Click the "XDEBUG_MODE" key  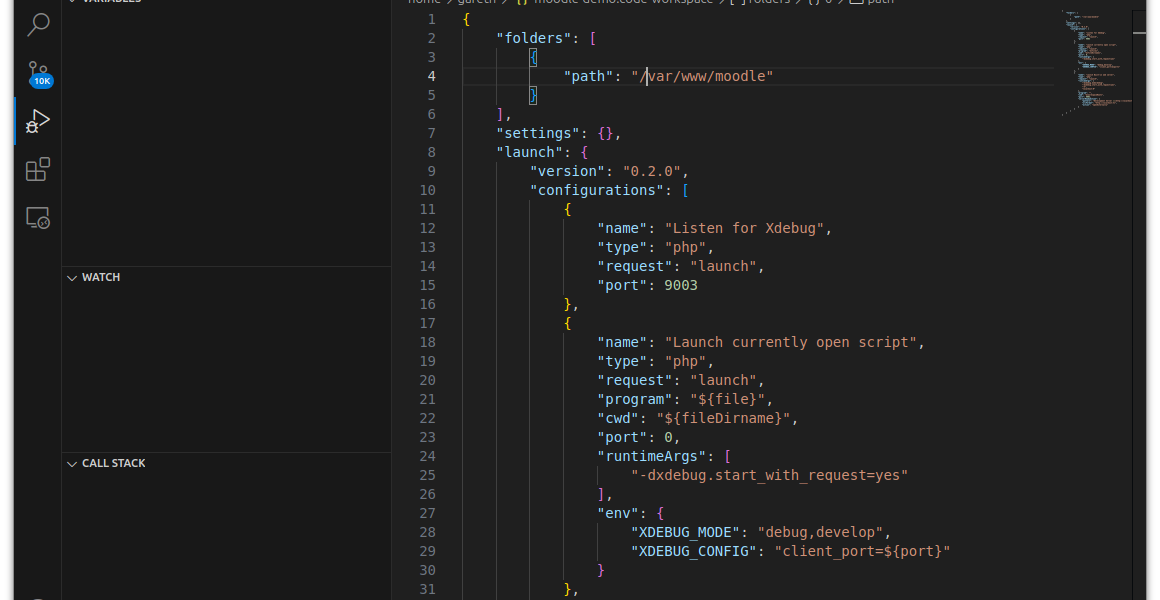coord(686,533)
